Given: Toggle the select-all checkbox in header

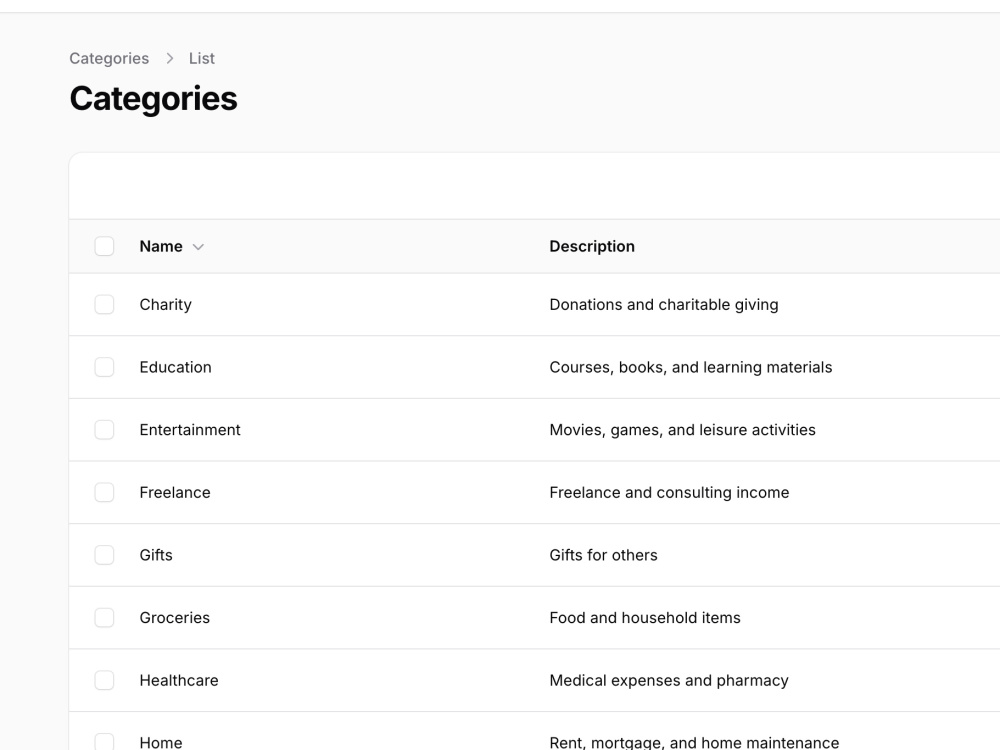Looking at the screenshot, I should click(x=105, y=246).
